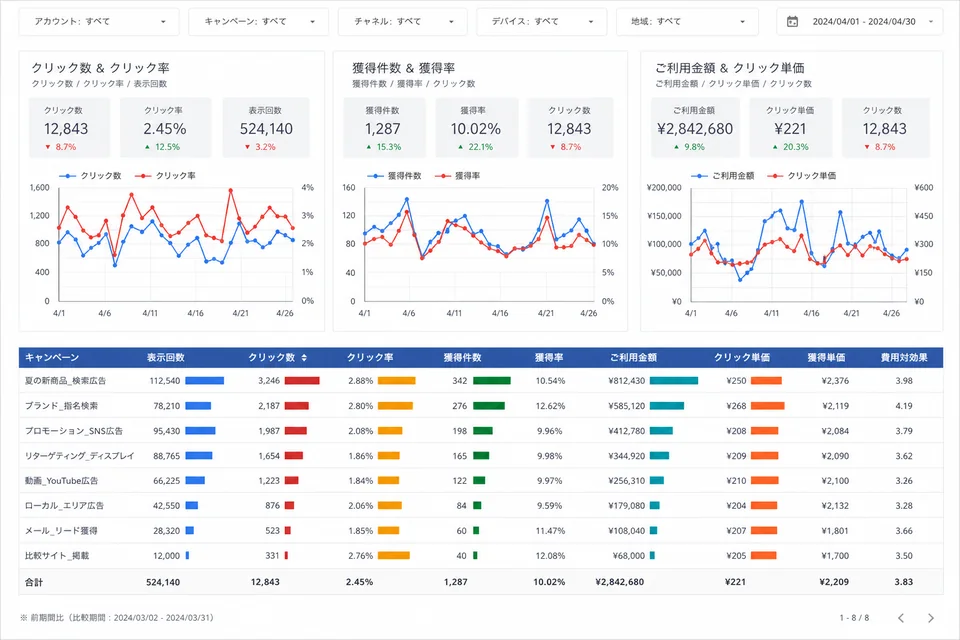
Task: Click the green 獲得件数 bar for 夏の新商品_検索広告
Action: (492, 381)
